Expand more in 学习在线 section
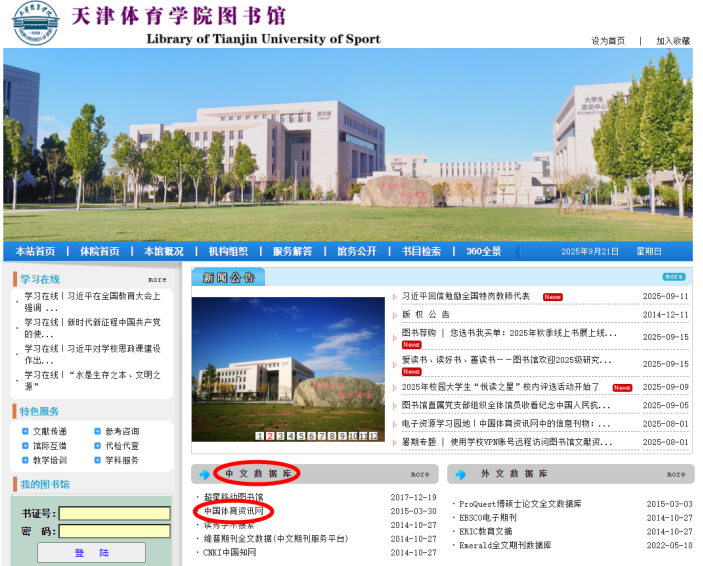This screenshot has height=566, width=703. (157, 280)
